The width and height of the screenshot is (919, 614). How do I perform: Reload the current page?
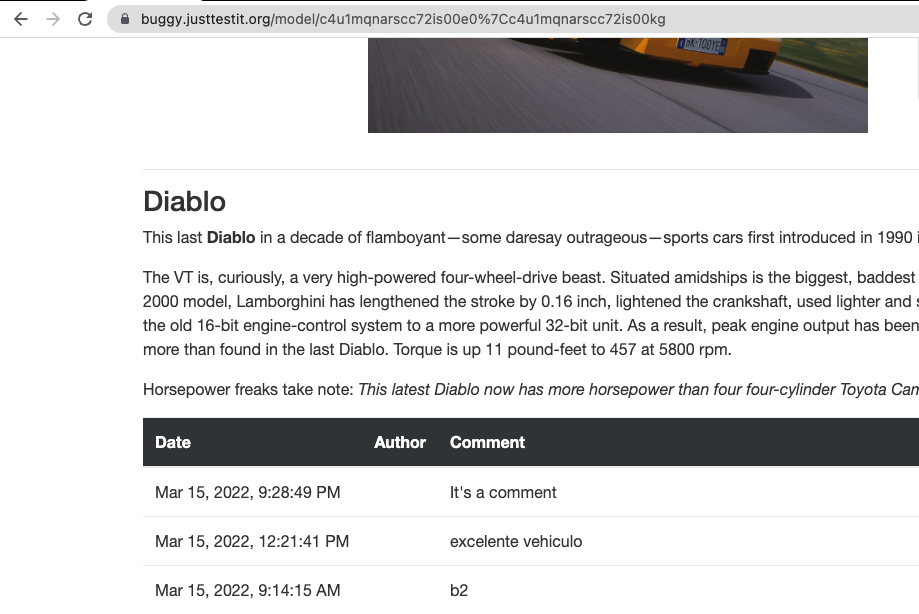point(85,19)
